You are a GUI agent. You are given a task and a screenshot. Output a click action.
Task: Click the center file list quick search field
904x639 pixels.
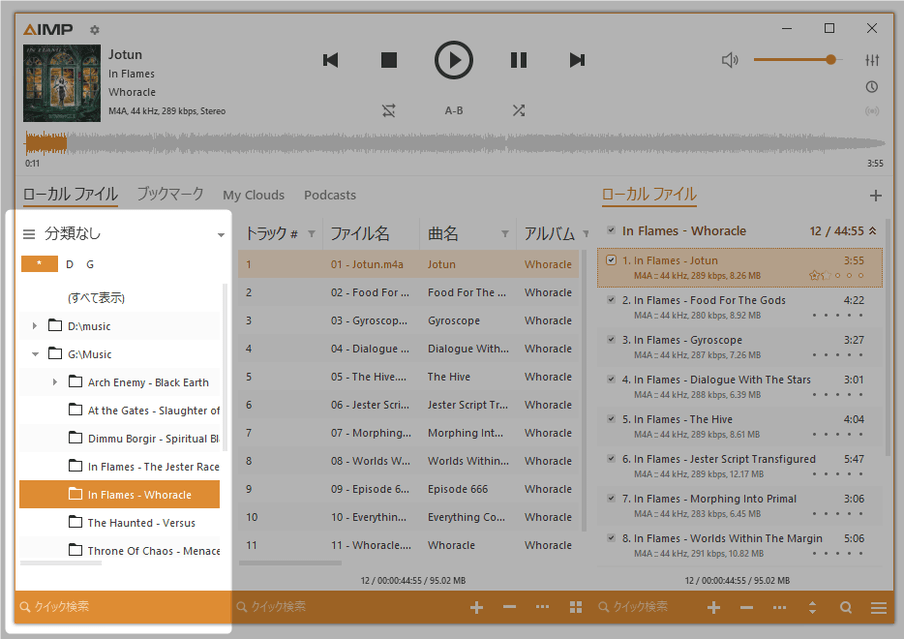(346, 607)
